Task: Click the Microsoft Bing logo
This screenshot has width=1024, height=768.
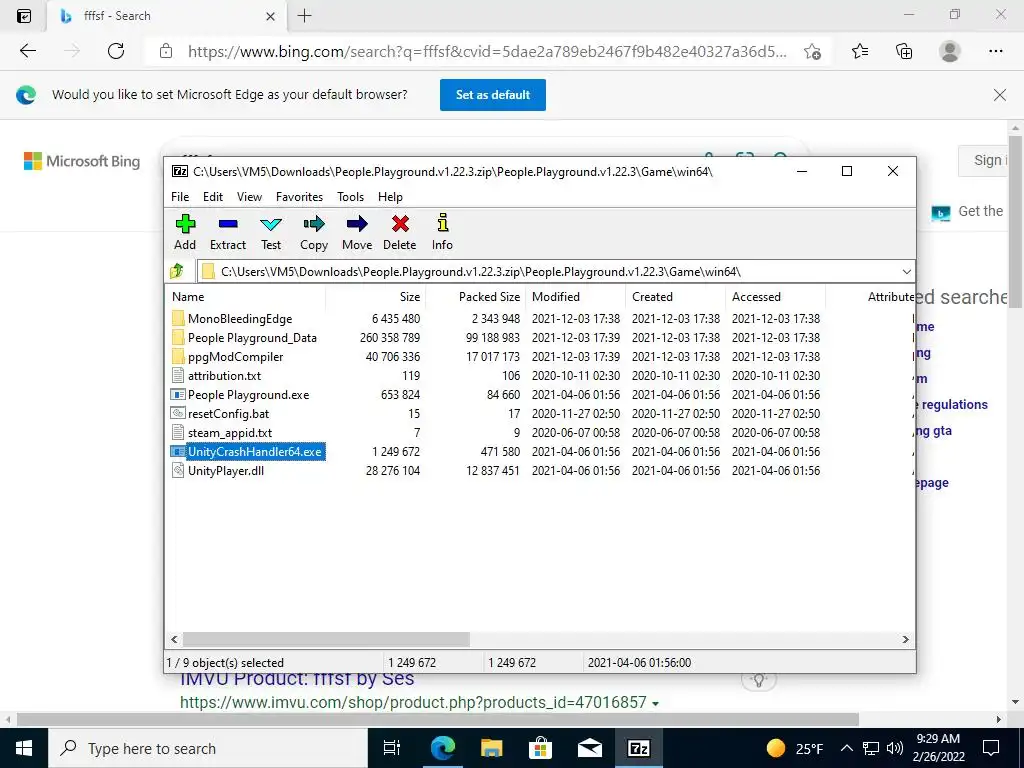Action: pos(82,161)
